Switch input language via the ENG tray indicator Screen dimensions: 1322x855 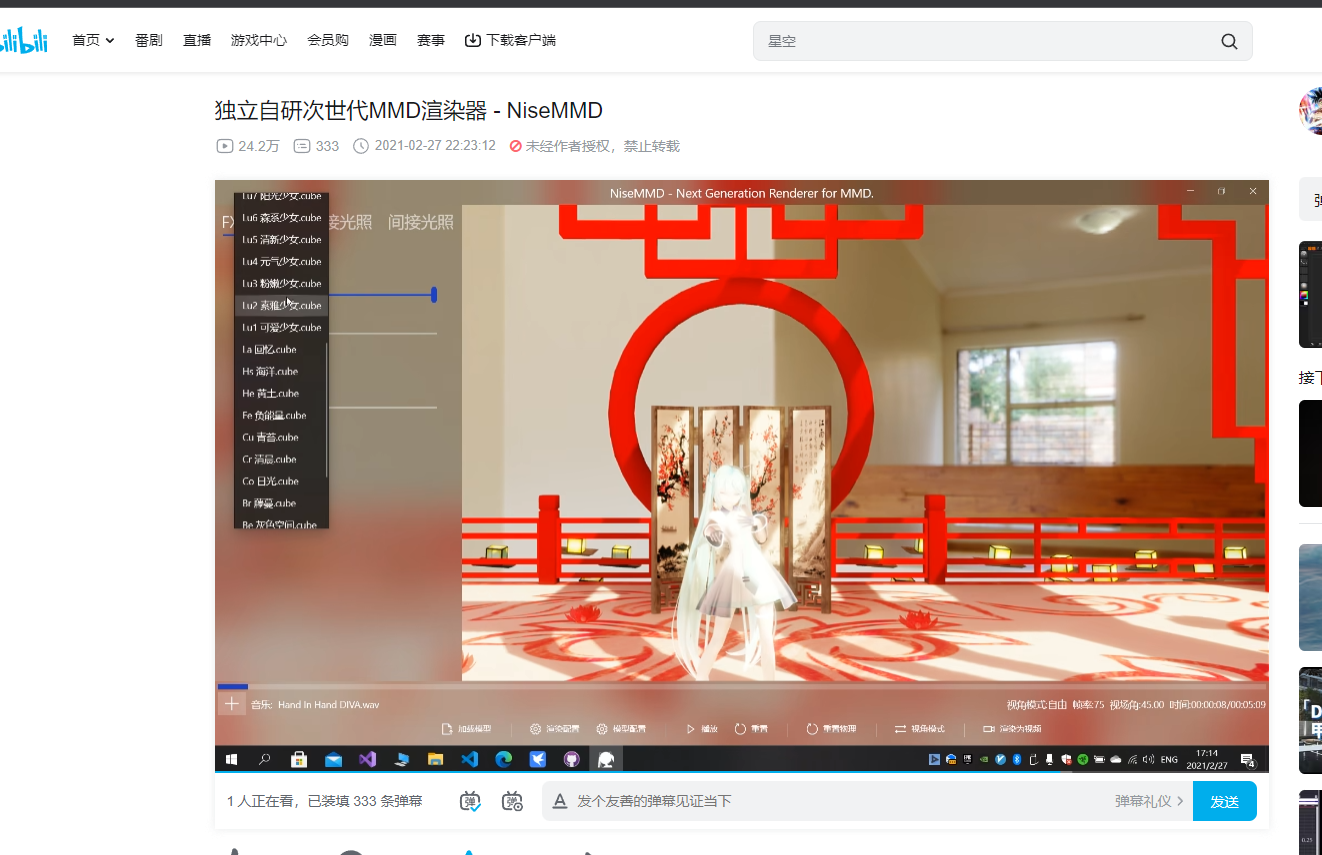1168,759
